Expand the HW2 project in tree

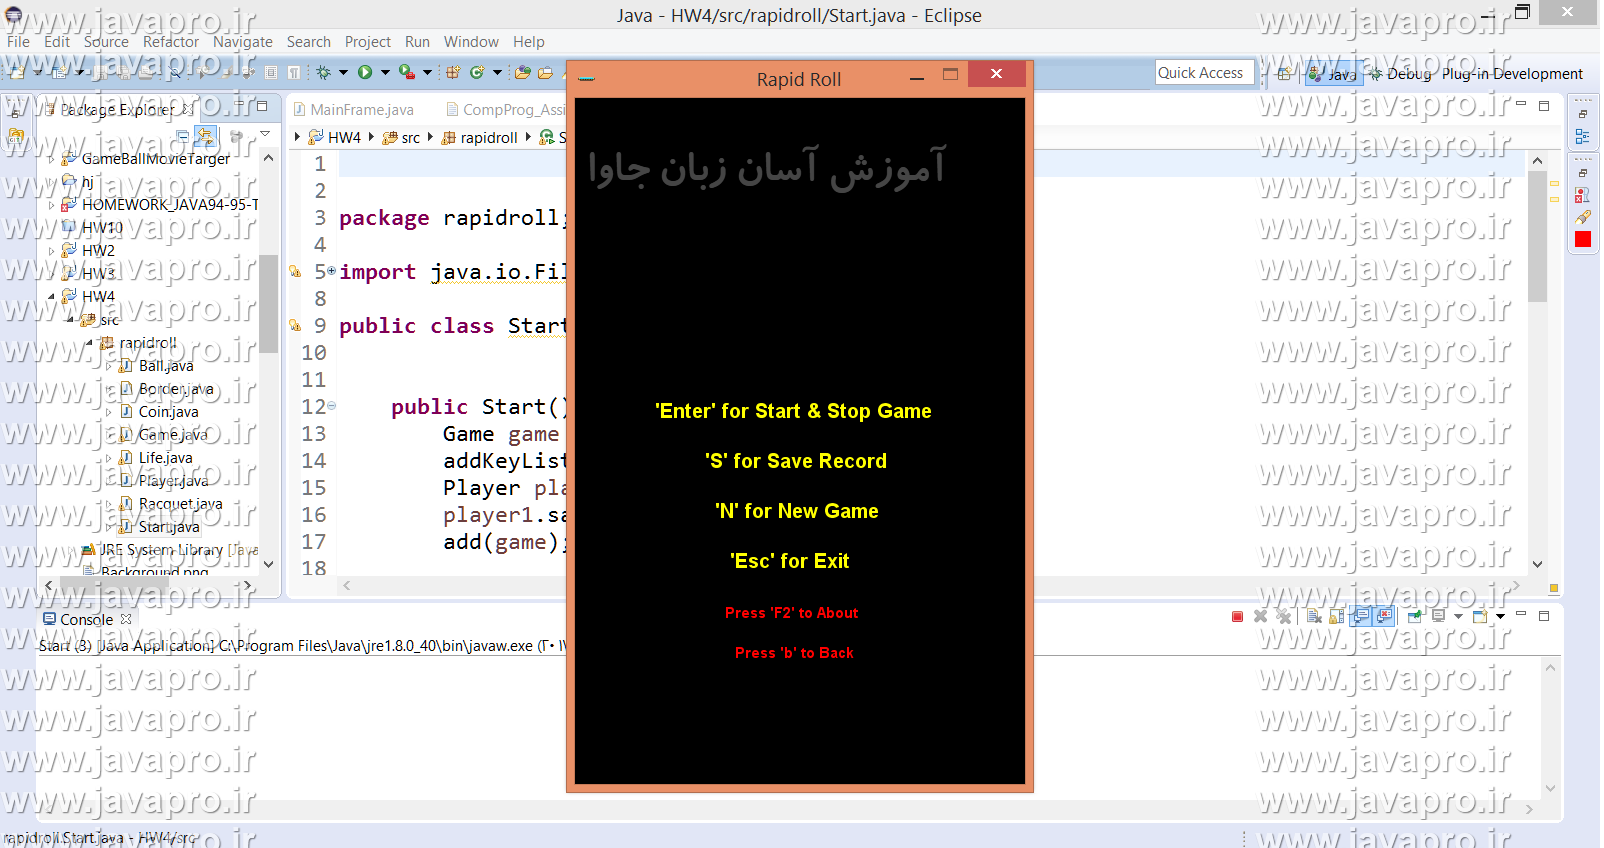pyautogui.click(x=52, y=251)
